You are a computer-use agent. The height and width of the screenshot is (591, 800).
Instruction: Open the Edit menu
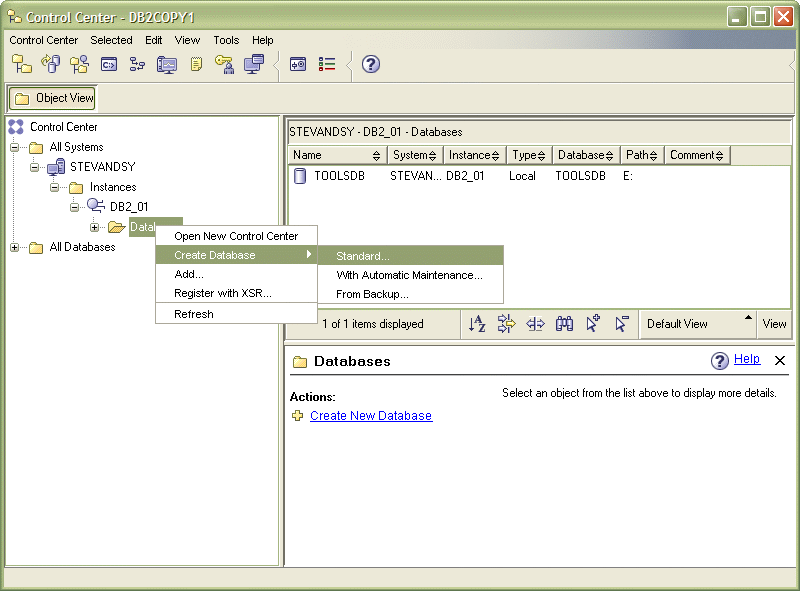153,40
